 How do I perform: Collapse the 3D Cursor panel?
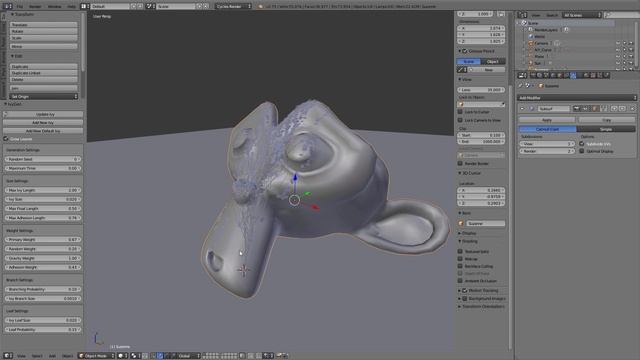[469, 173]
